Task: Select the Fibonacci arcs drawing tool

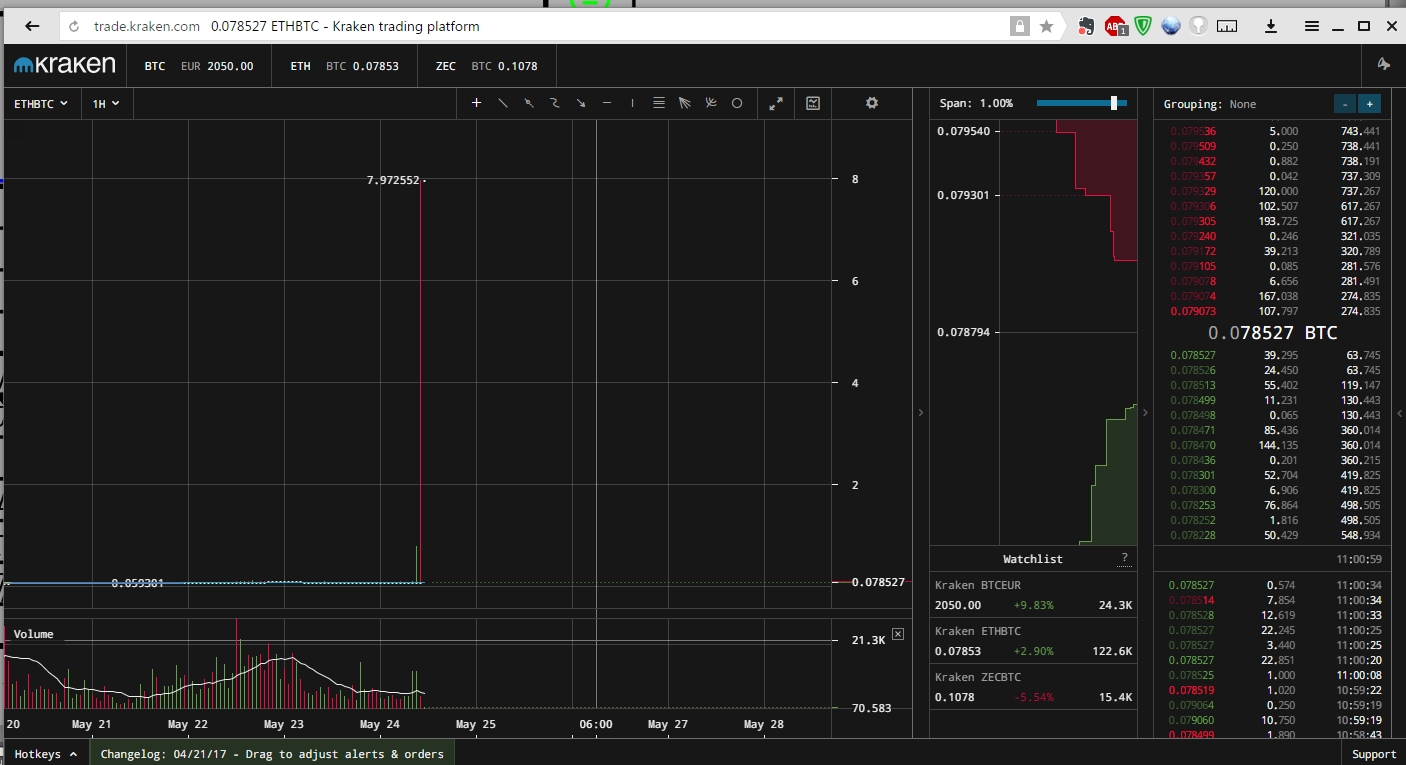Action: click(711, 103)
